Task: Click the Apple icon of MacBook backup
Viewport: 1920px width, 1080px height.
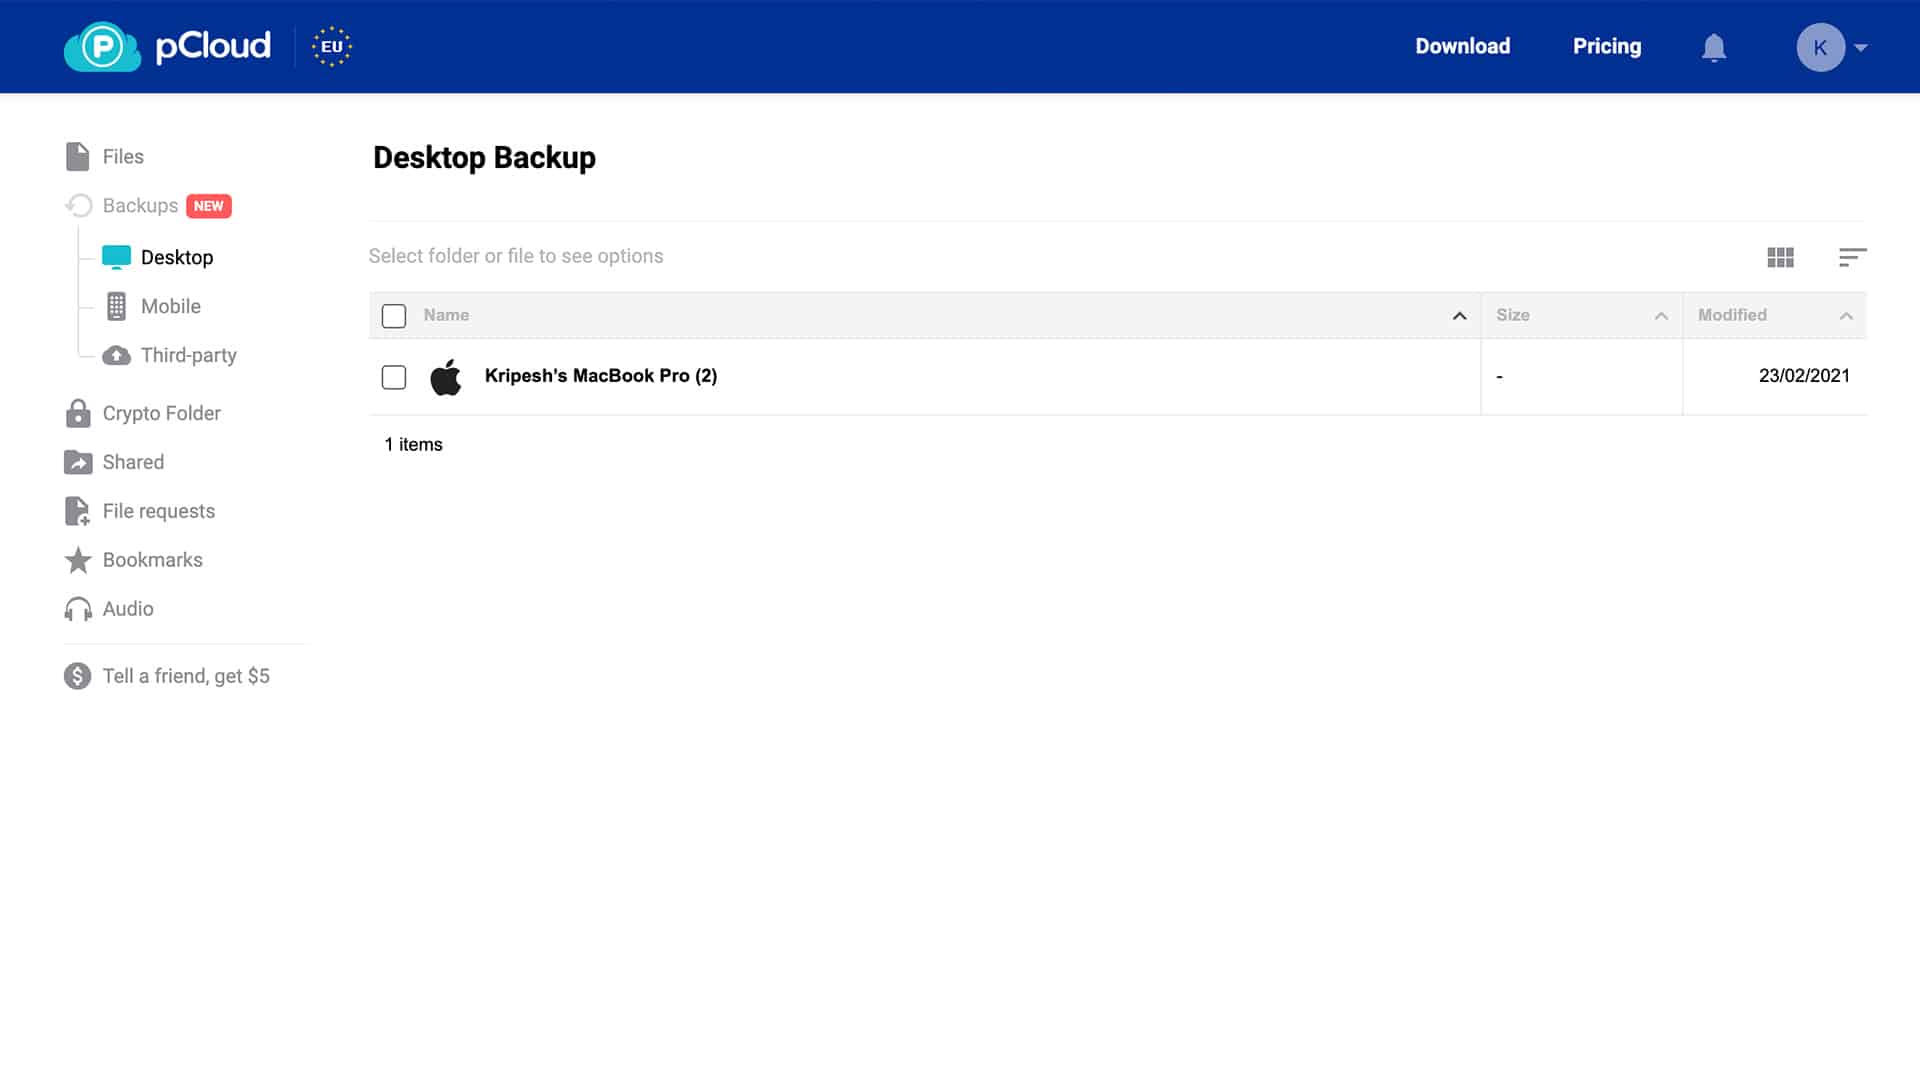Action: (x=446, y=377)
